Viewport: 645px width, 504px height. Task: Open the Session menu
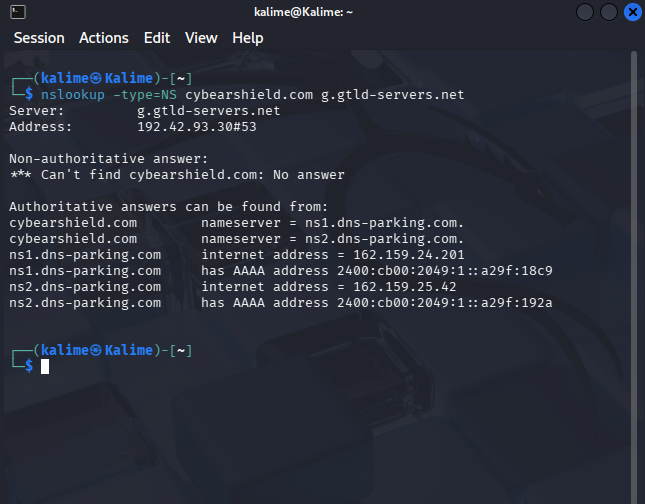click(38, 38)
